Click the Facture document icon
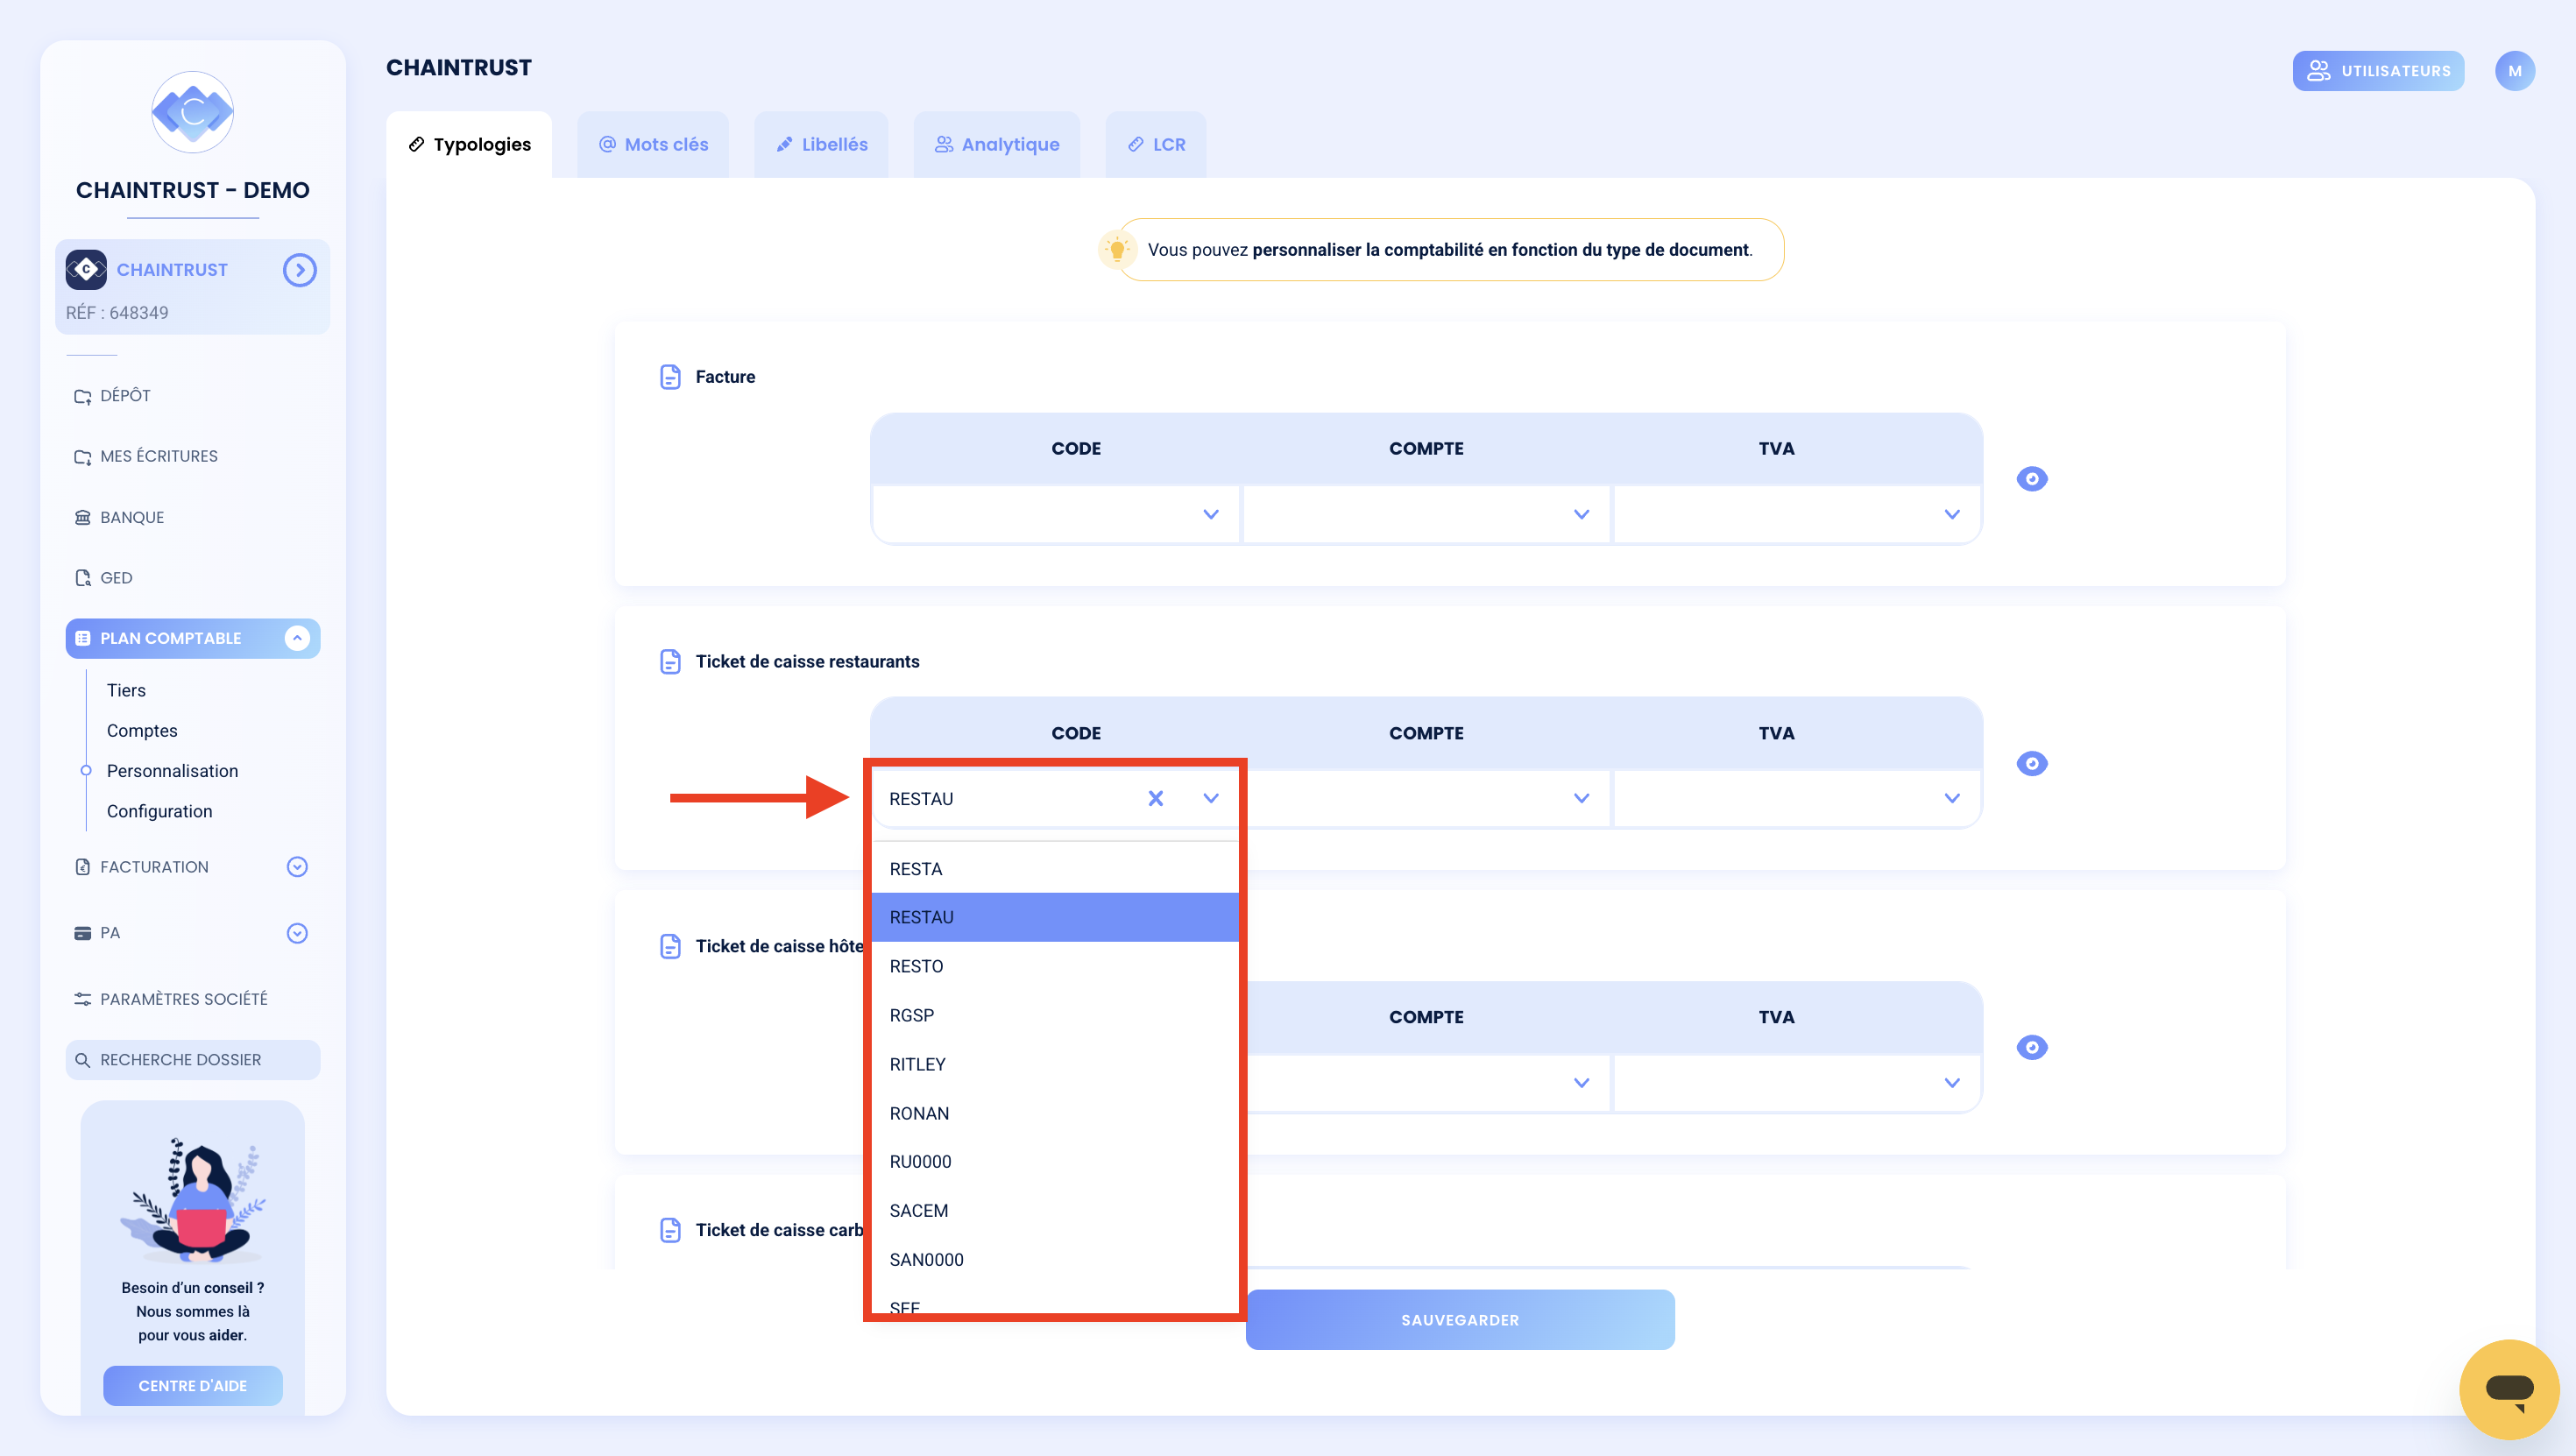This screenshot has height=1456, width=2576. coord(670,377)
